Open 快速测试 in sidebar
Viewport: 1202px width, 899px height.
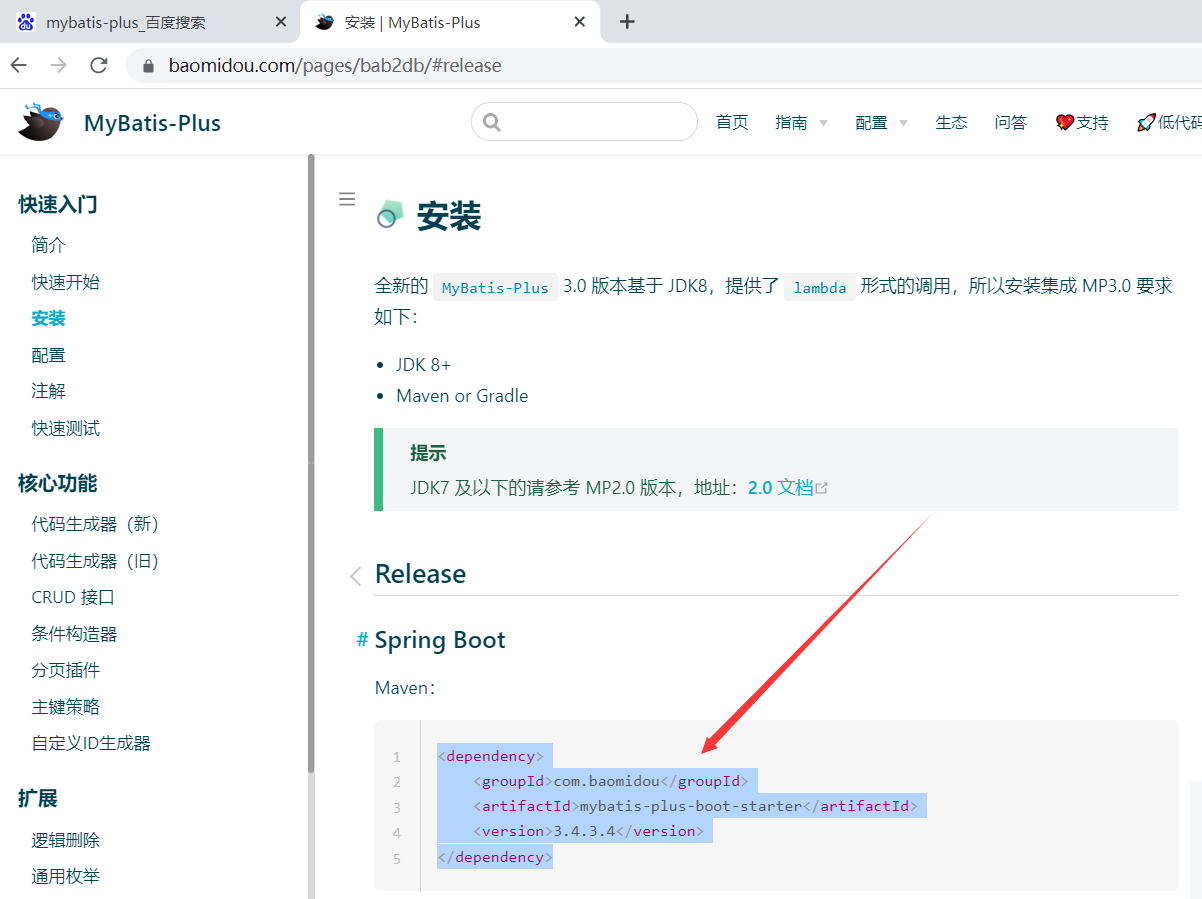pos(66,428)
